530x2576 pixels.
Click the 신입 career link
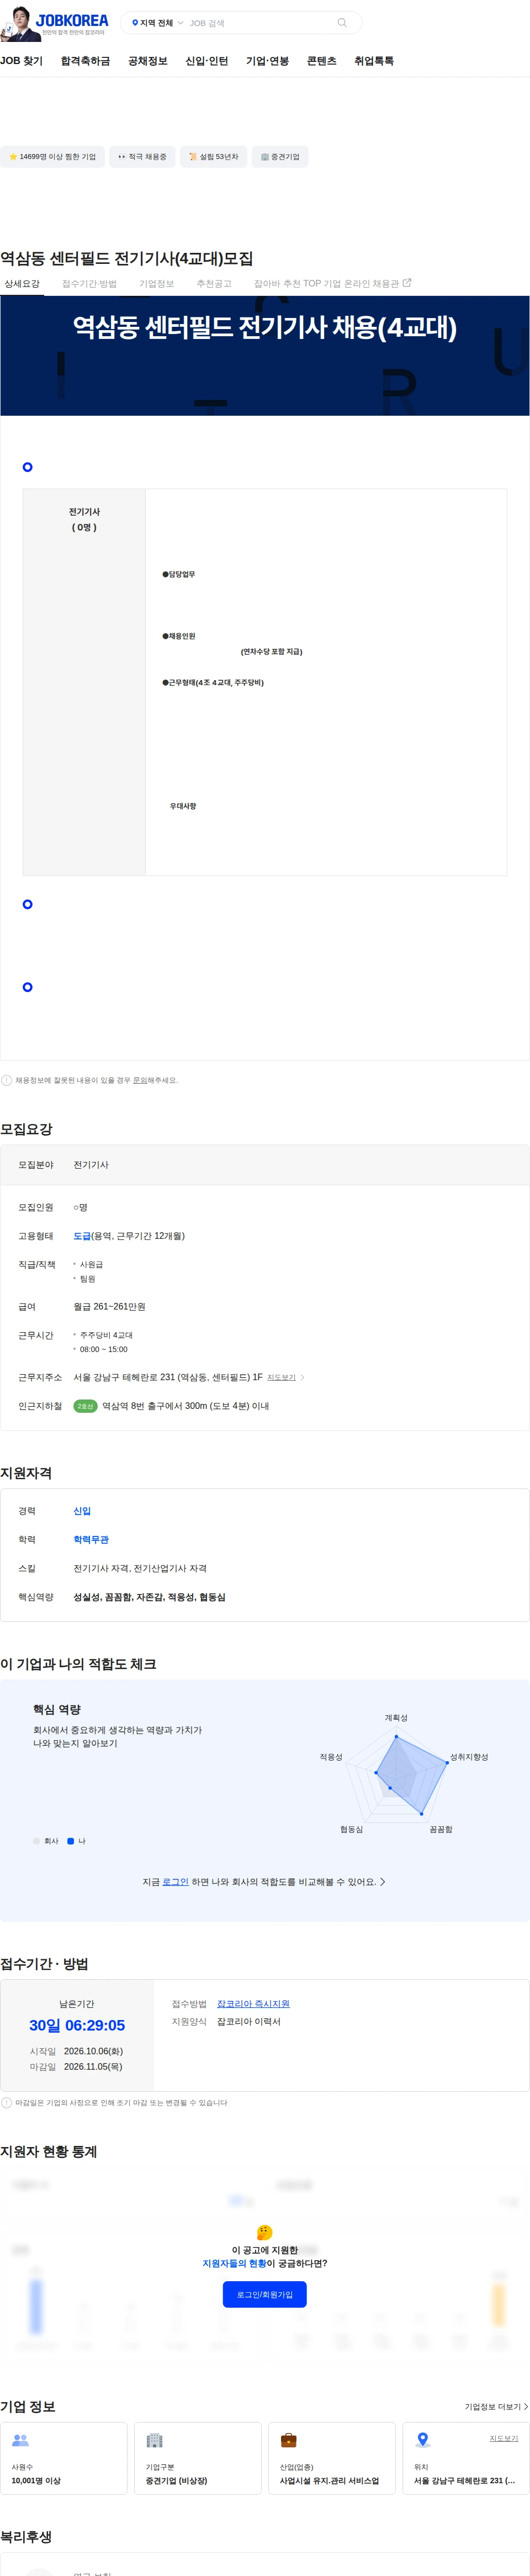tap(82, 1511)
